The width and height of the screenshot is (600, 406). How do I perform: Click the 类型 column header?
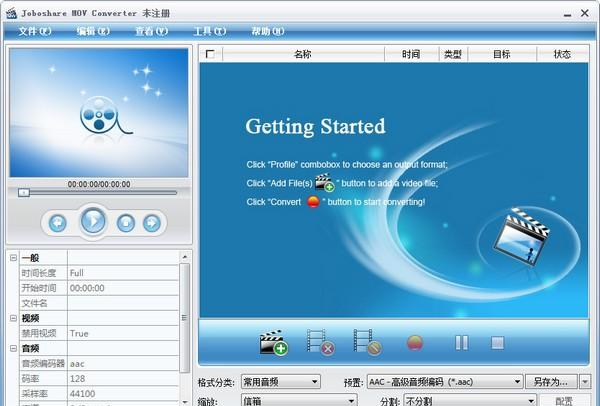[x=453, y=54]
